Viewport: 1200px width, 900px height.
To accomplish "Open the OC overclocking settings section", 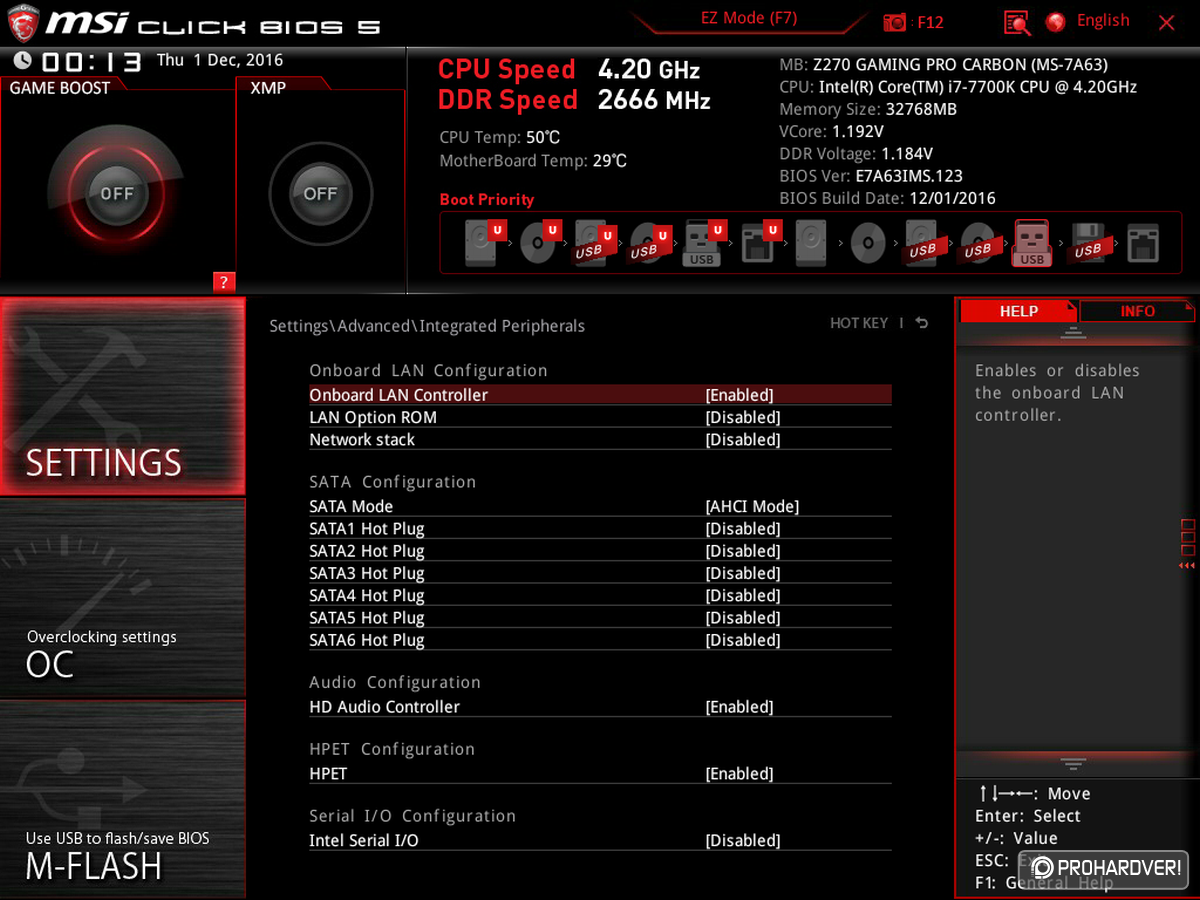I will [x=122, y=598].
